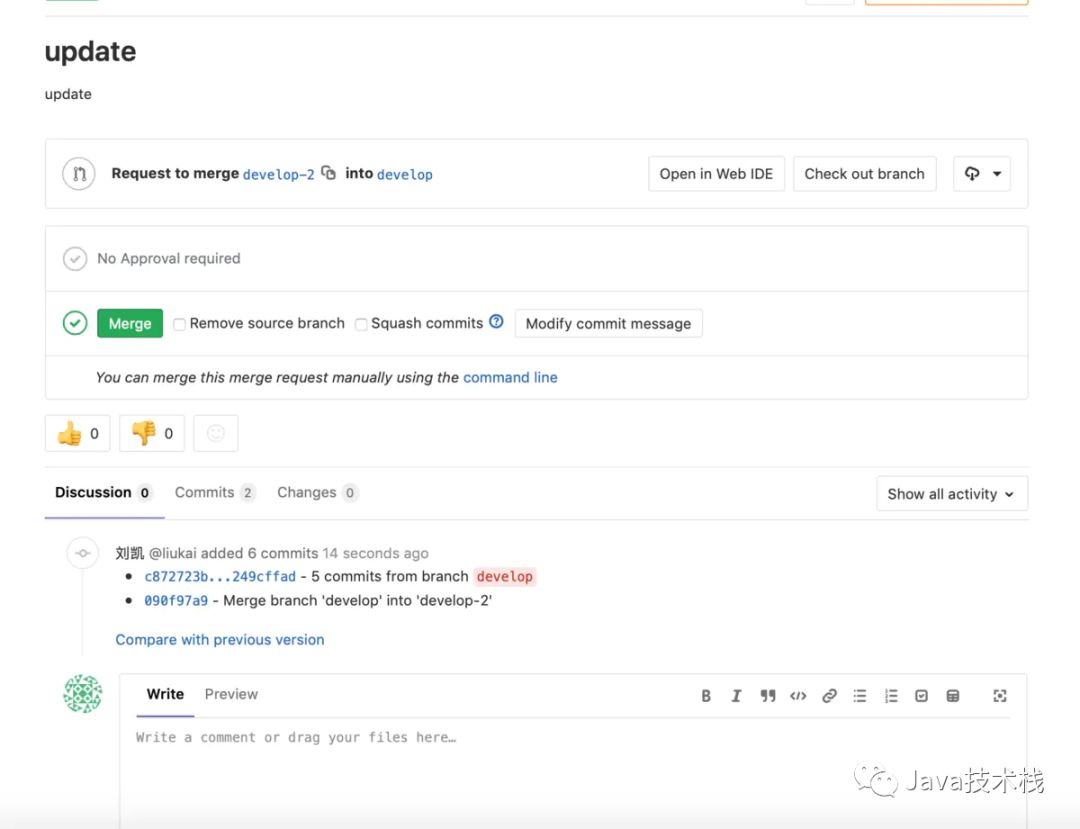1080x829 pixels.
Task: Open the Preview tab in editor
Action: [231, 694]
